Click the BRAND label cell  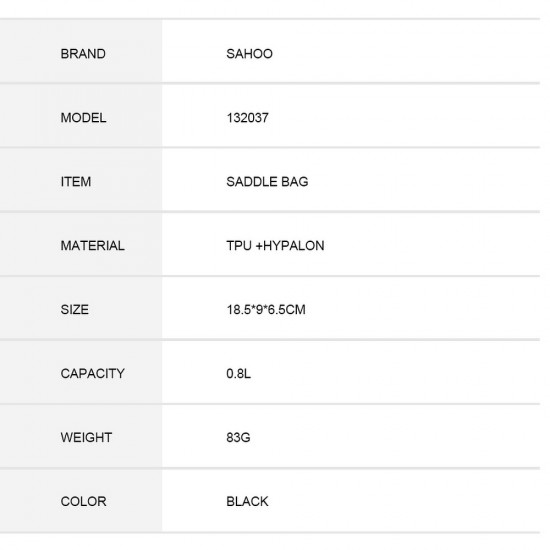(x=81, y=51)
